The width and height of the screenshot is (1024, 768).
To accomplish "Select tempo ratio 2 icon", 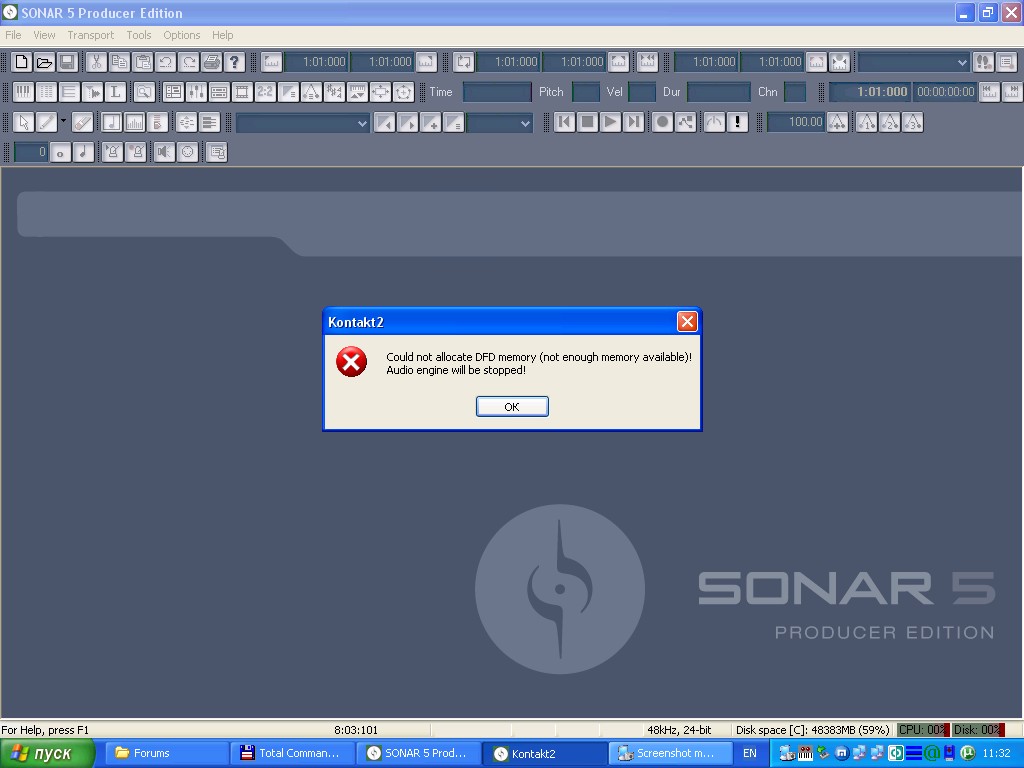I will tap(889, 122).
